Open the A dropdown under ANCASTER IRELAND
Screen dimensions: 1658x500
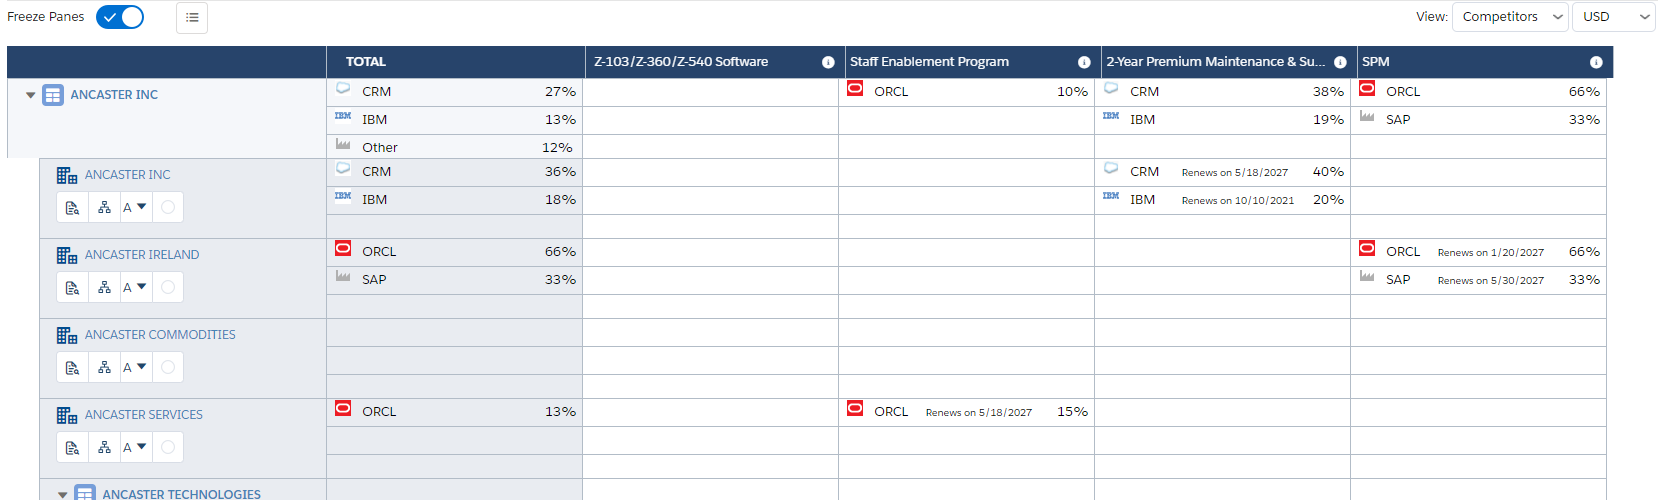point(135,288)
